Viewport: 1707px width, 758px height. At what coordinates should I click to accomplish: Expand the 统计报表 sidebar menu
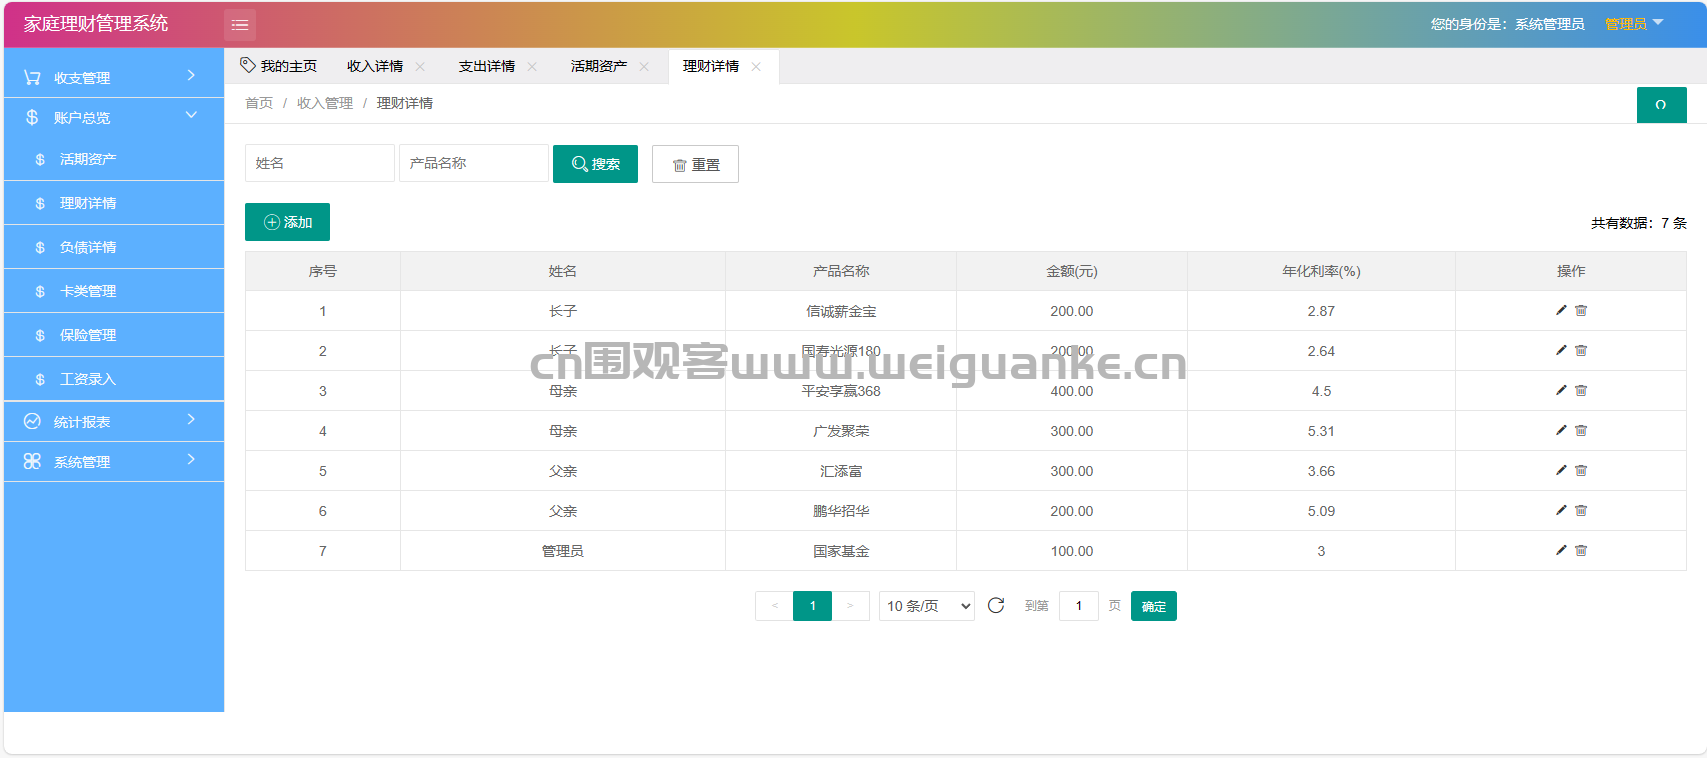click(114, 421)
